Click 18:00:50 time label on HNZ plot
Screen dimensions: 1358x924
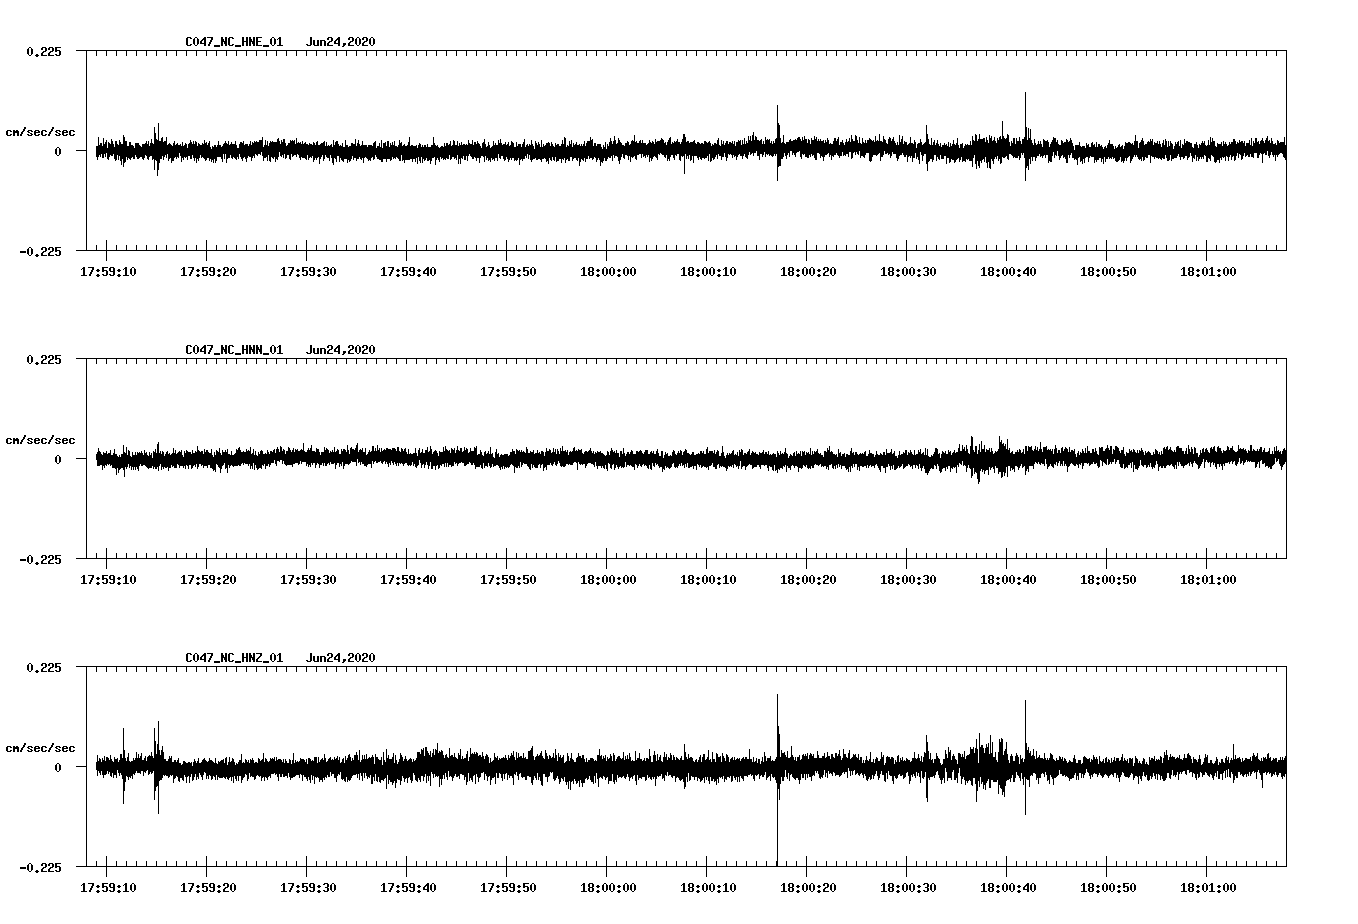point(1108,888)
